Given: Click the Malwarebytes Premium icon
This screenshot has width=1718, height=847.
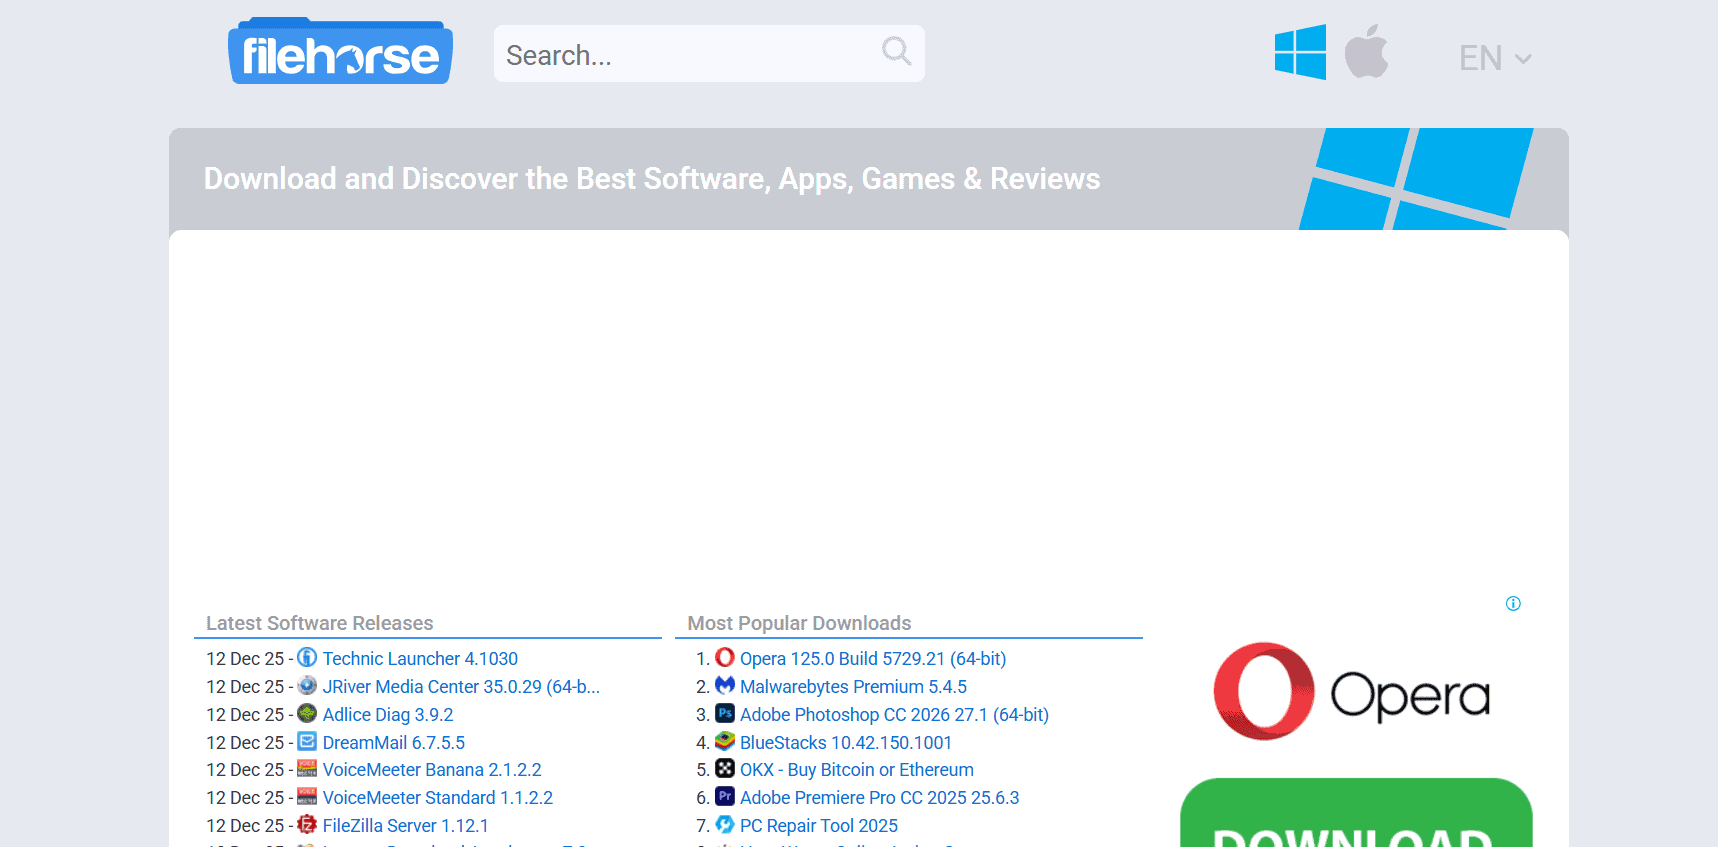Looking at the screenshot, I should (x=725, y=686).
